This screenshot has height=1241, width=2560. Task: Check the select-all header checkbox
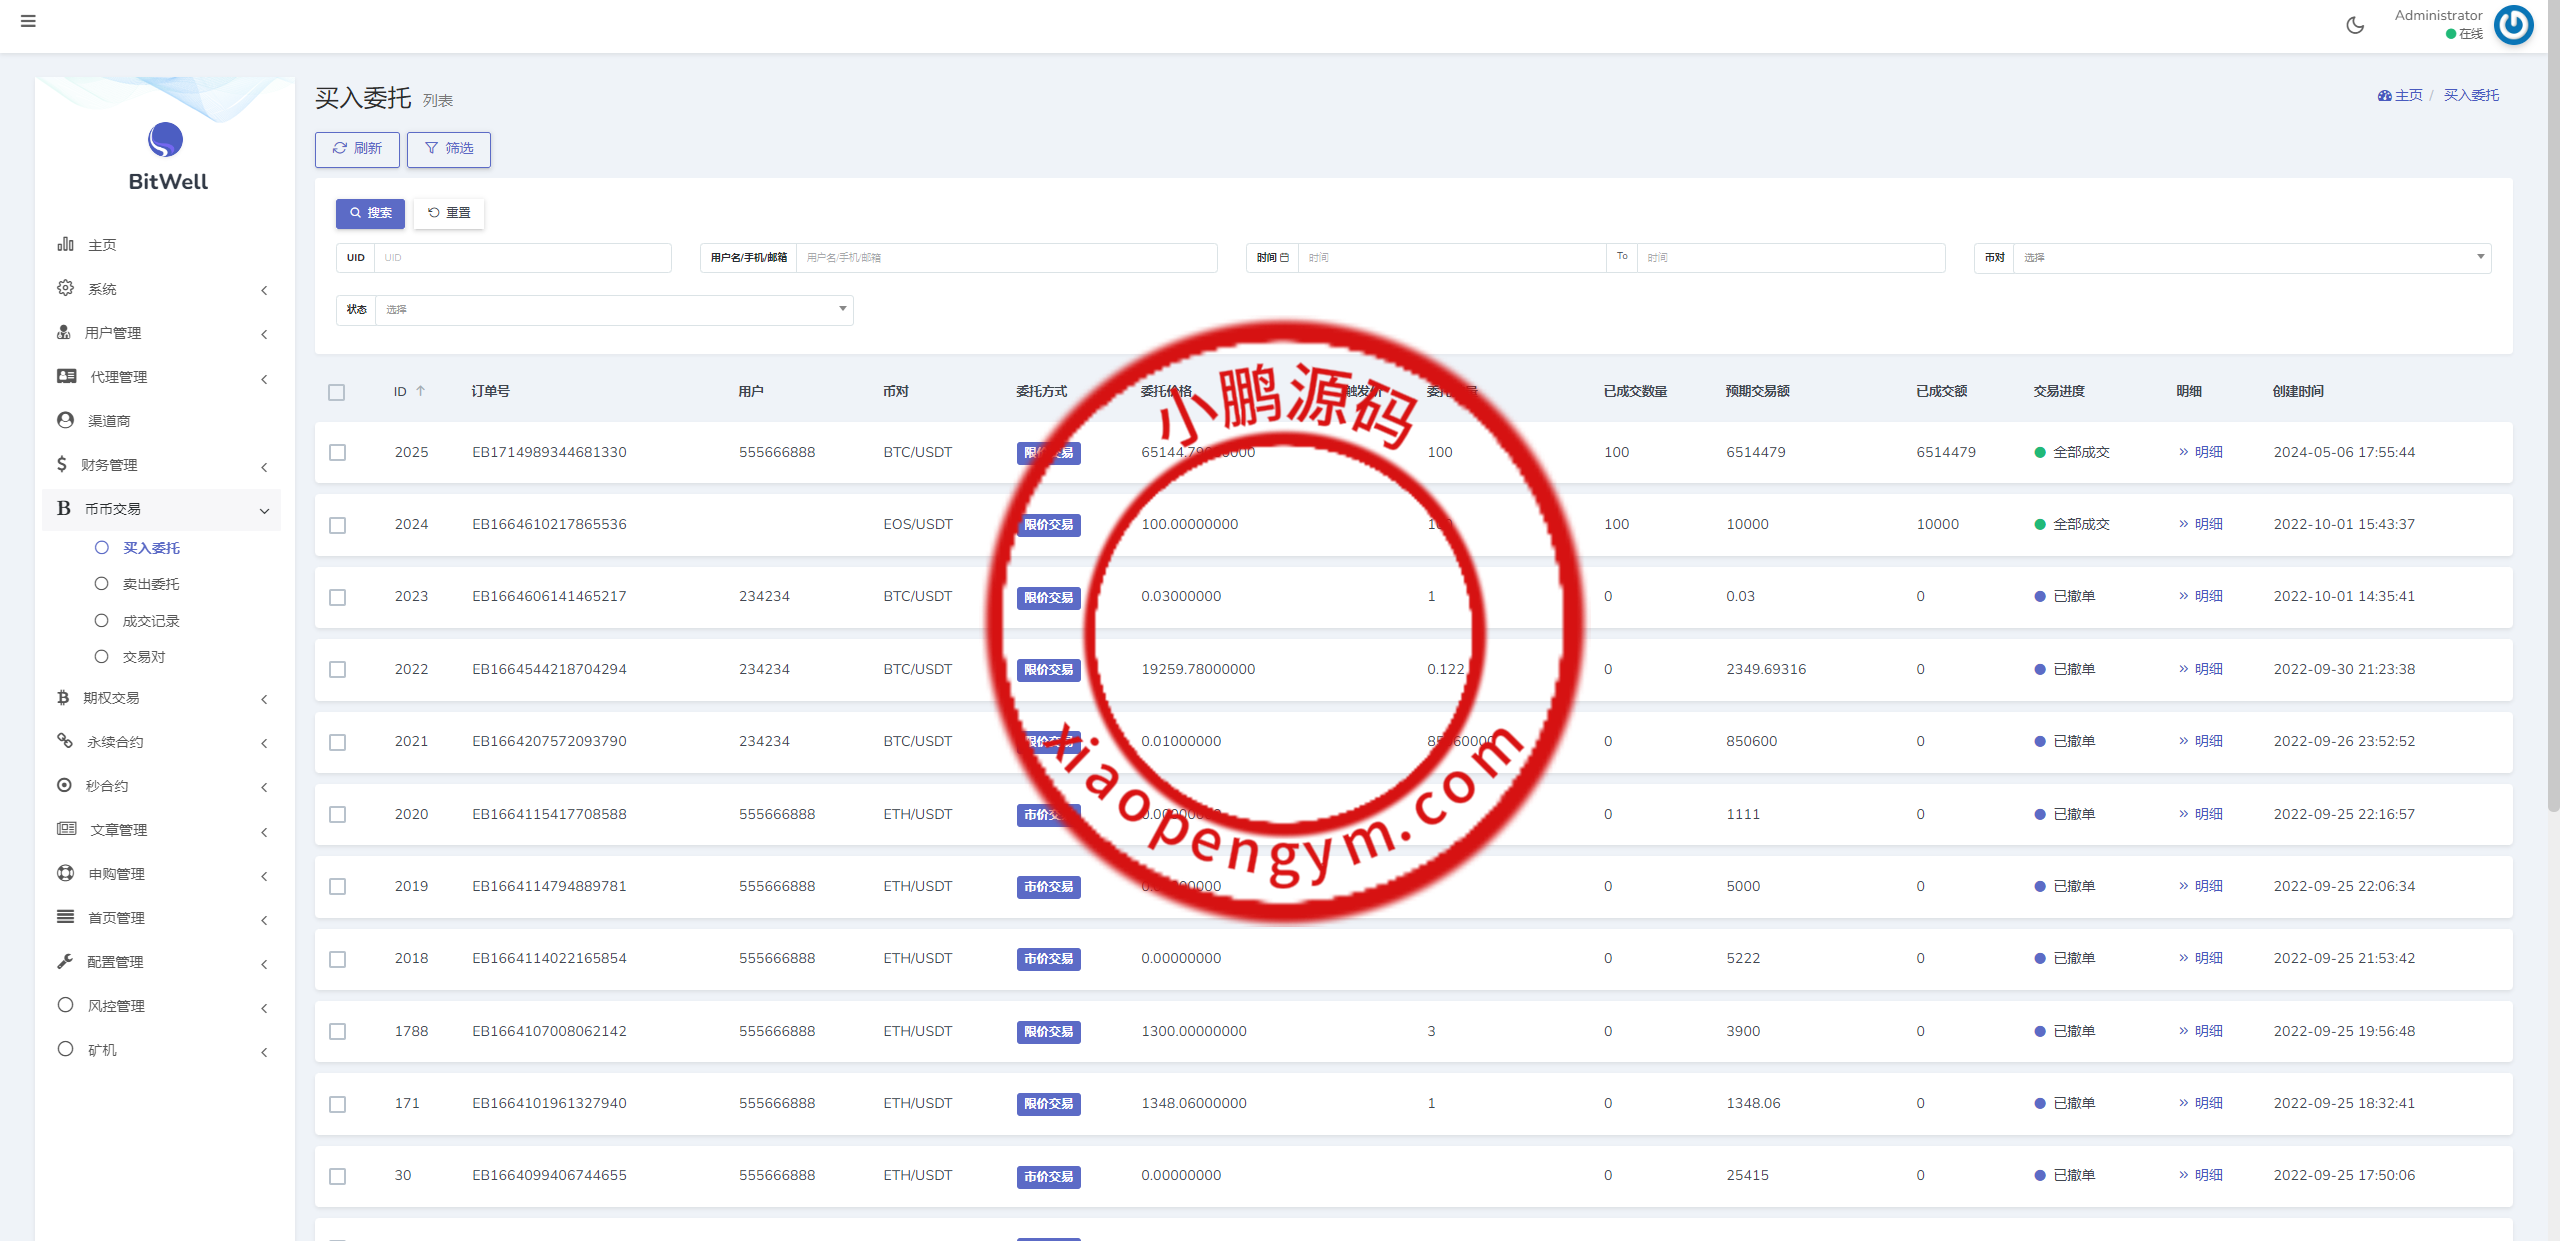337,392
